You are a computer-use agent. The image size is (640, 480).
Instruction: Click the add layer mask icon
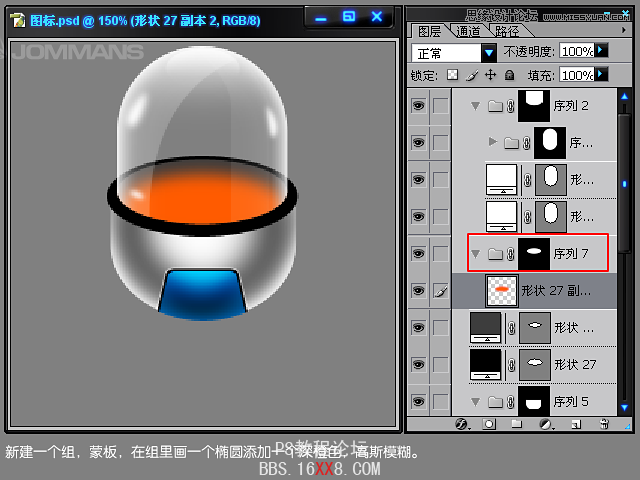tap(489, 424)
